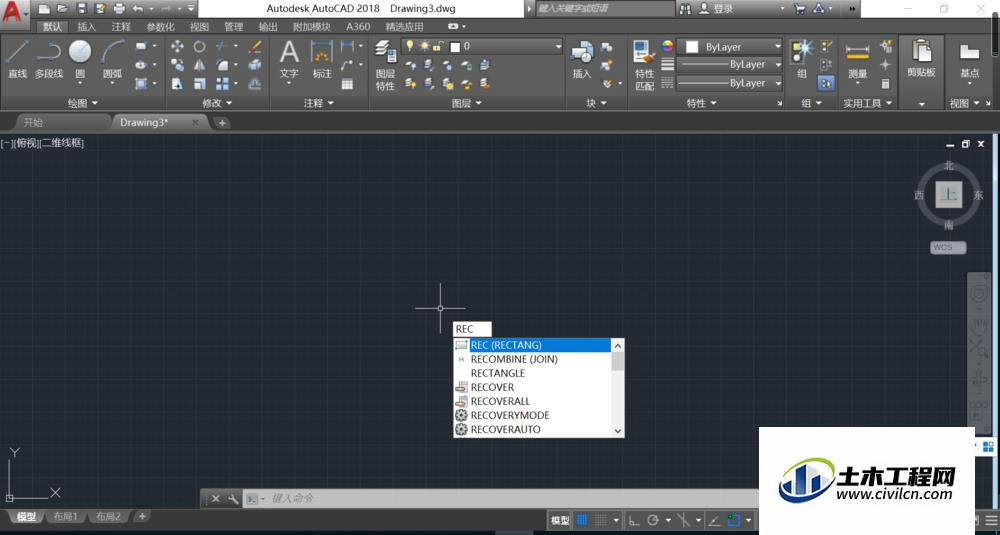The width and height of the screenshot is (1000, 535).
Task: Toggle ortho mode in status bar
Action: [x=634, y=520]
